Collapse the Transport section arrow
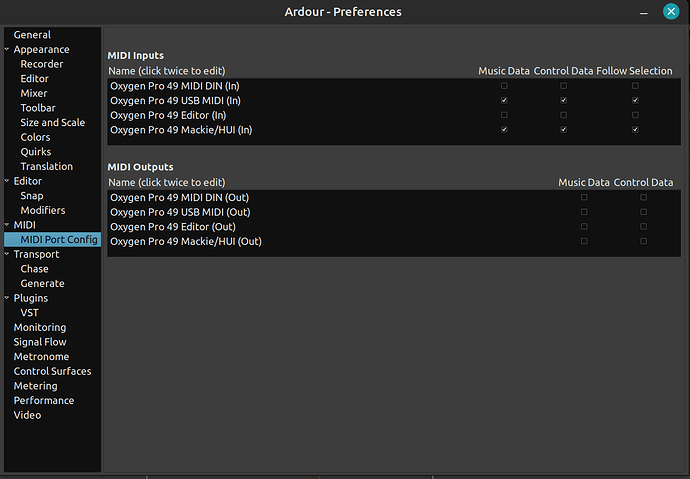 tap(7, 254)
